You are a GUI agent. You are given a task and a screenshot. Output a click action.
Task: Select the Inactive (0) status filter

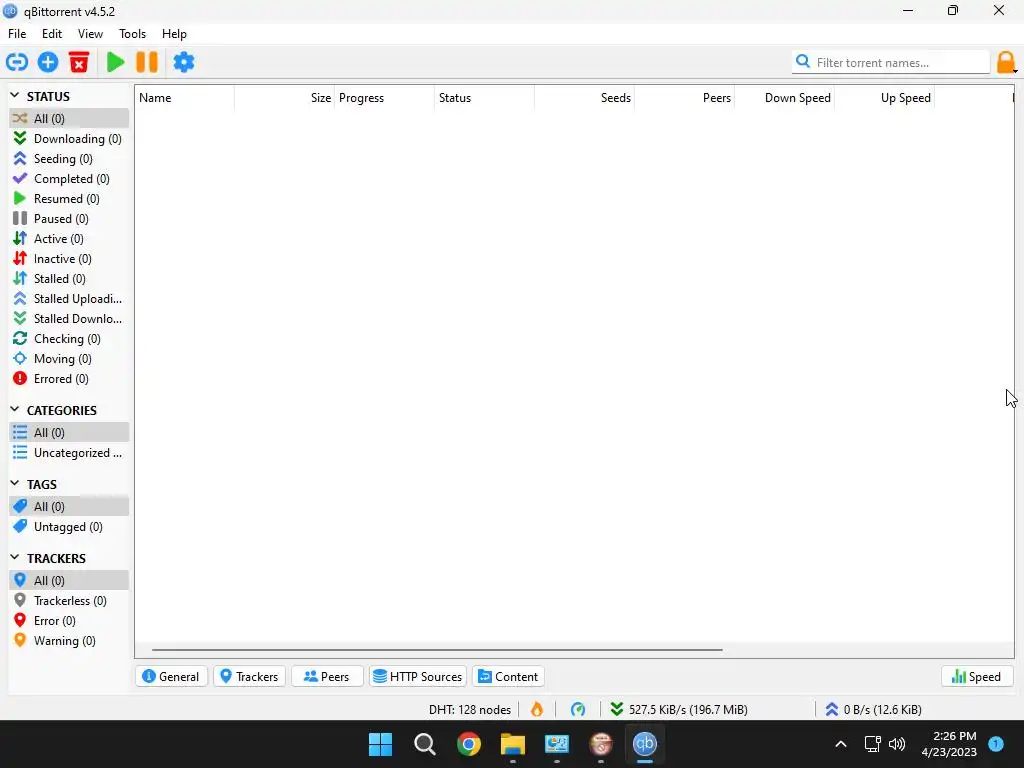pos(69,259)
